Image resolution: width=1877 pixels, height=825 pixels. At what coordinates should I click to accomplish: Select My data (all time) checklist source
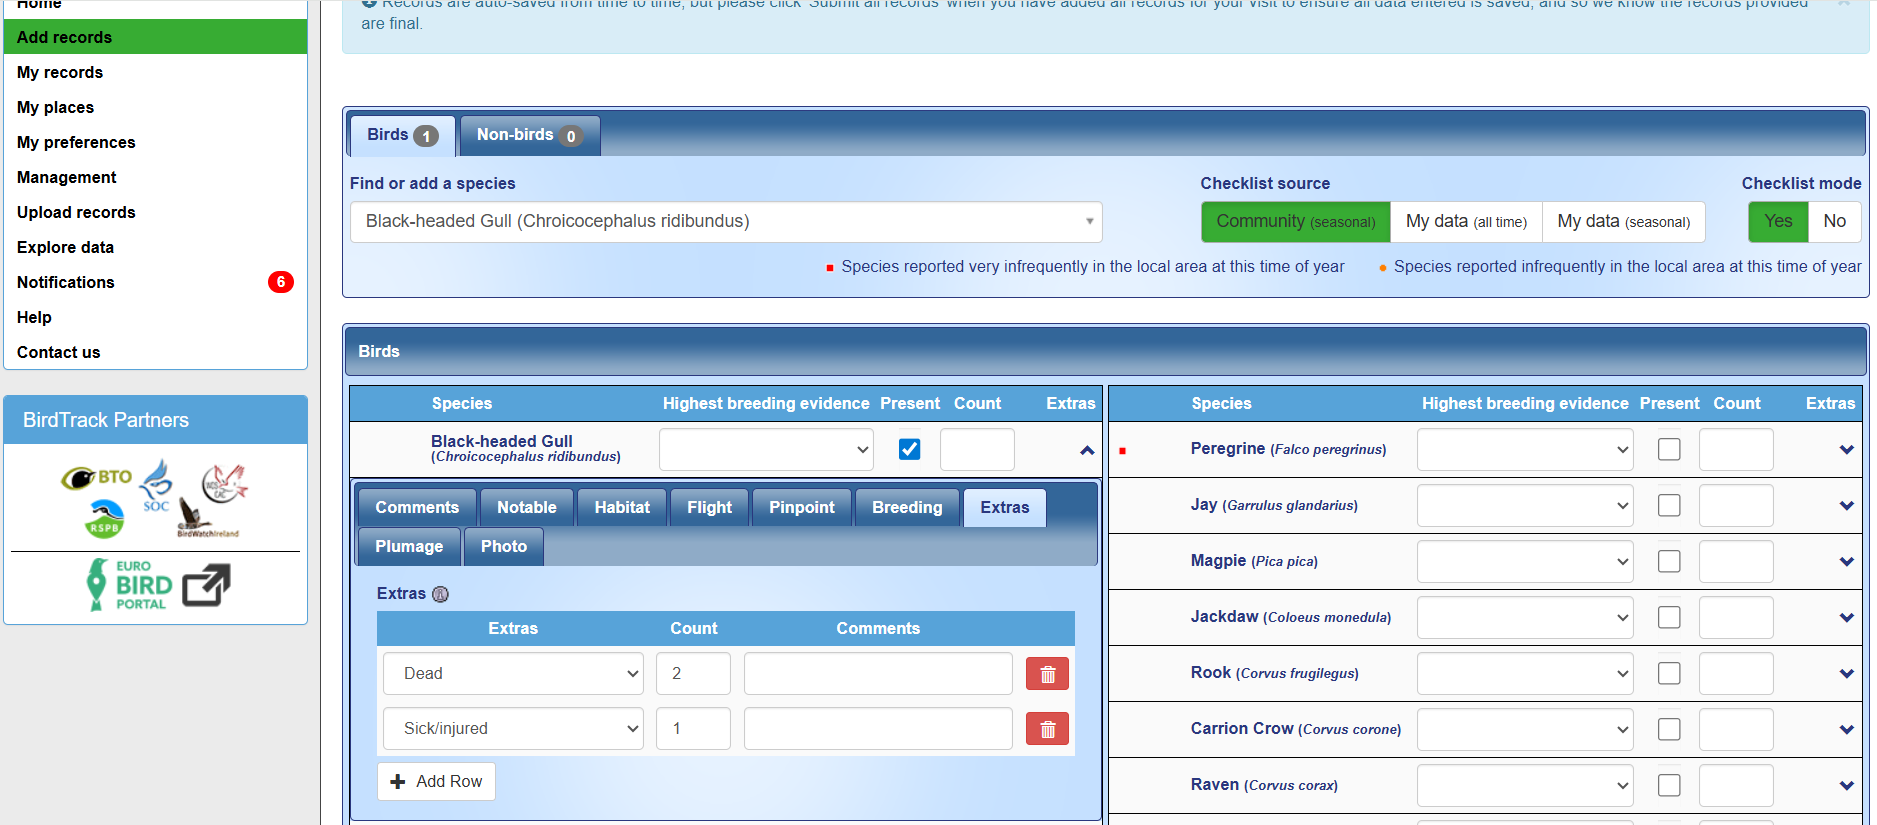(1466, 222)
